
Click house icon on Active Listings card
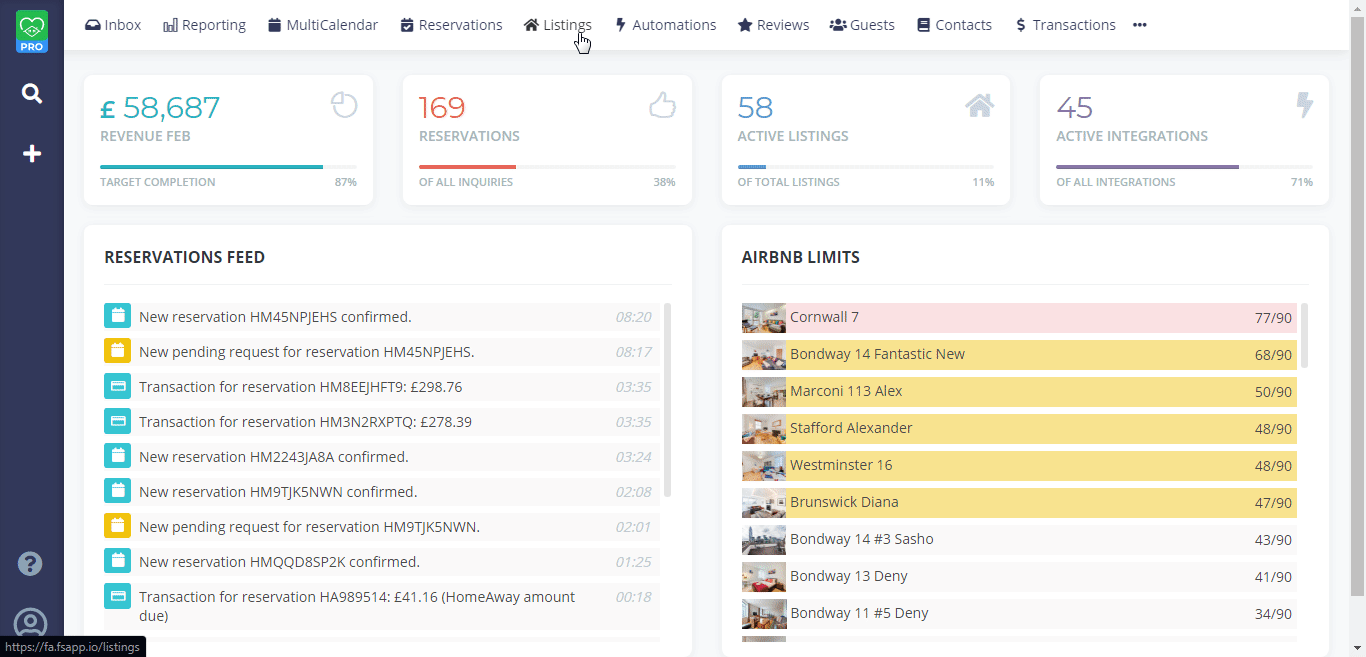tap(980, 105)
